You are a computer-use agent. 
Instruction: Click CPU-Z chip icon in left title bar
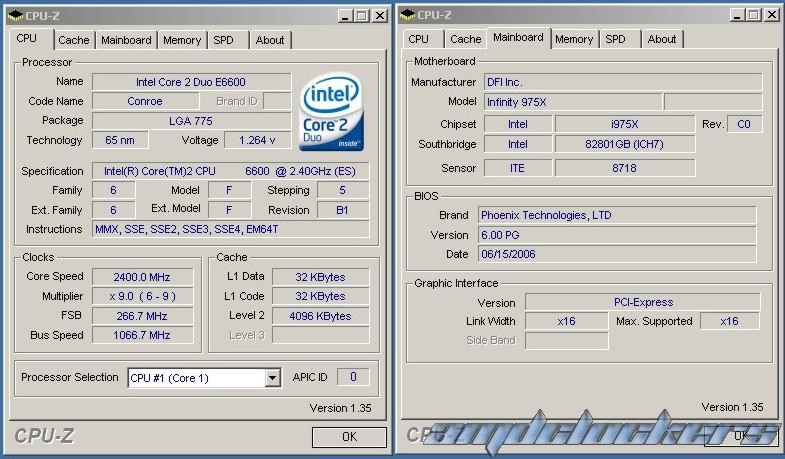click(x=16, y=15)
